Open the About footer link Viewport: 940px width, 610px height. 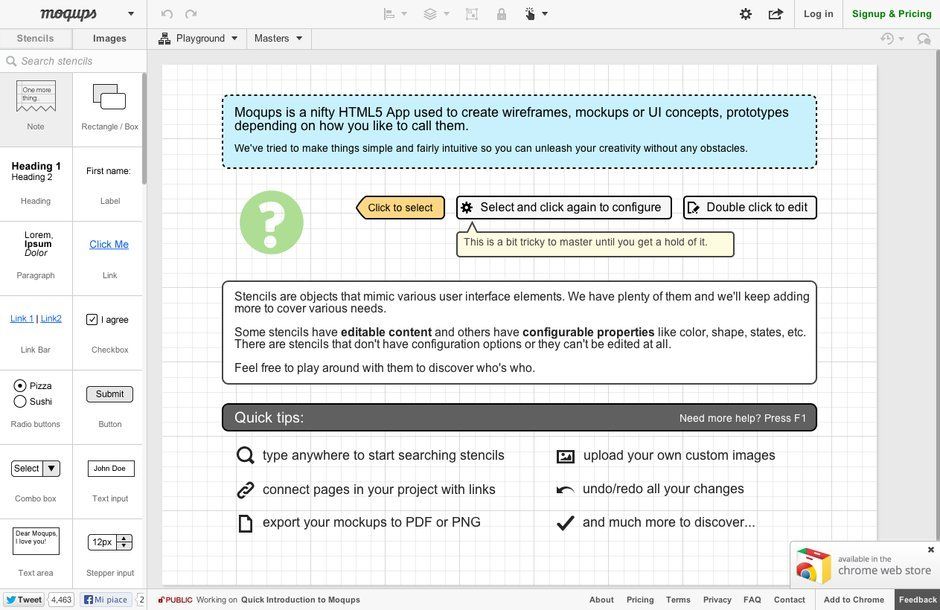click(601, 600)
